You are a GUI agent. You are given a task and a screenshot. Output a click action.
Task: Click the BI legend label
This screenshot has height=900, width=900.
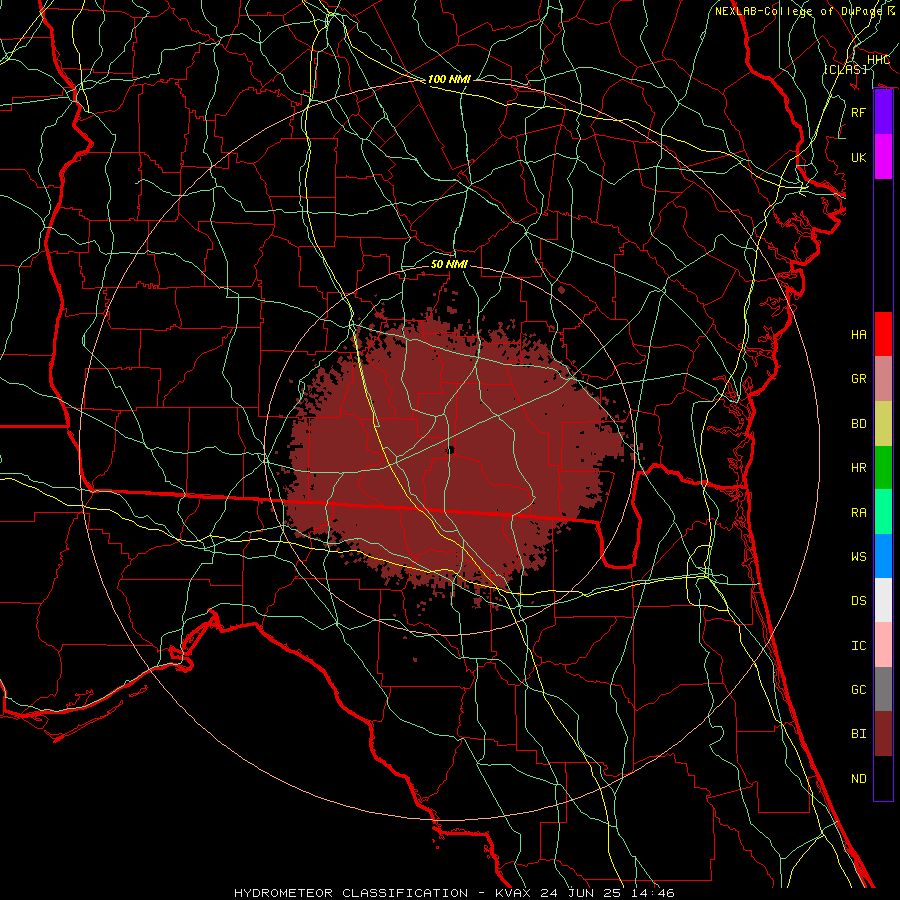click(x=859, y=734)
